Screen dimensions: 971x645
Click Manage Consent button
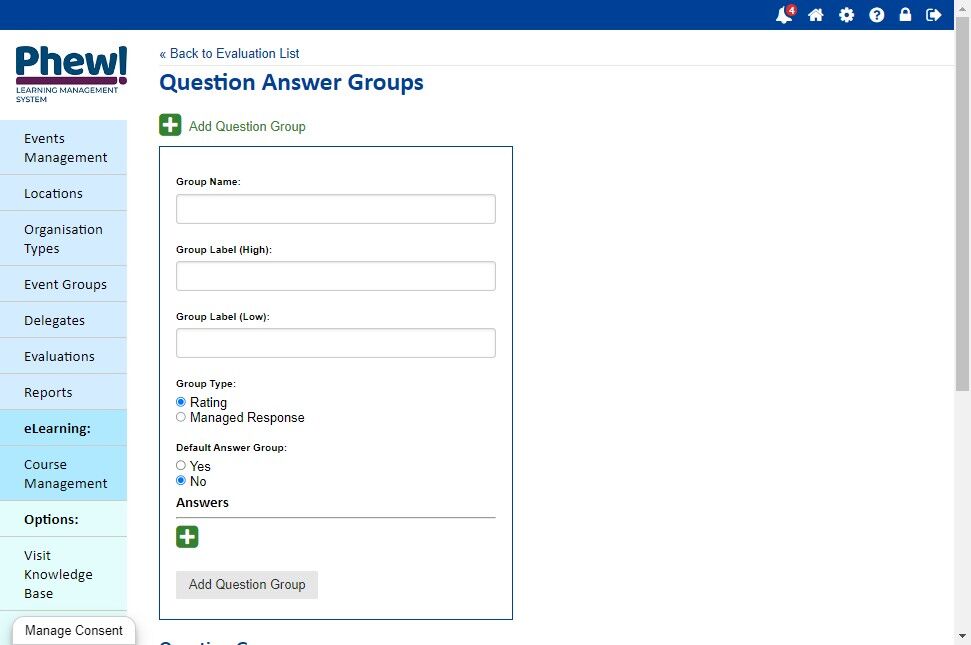pos(74,631)
